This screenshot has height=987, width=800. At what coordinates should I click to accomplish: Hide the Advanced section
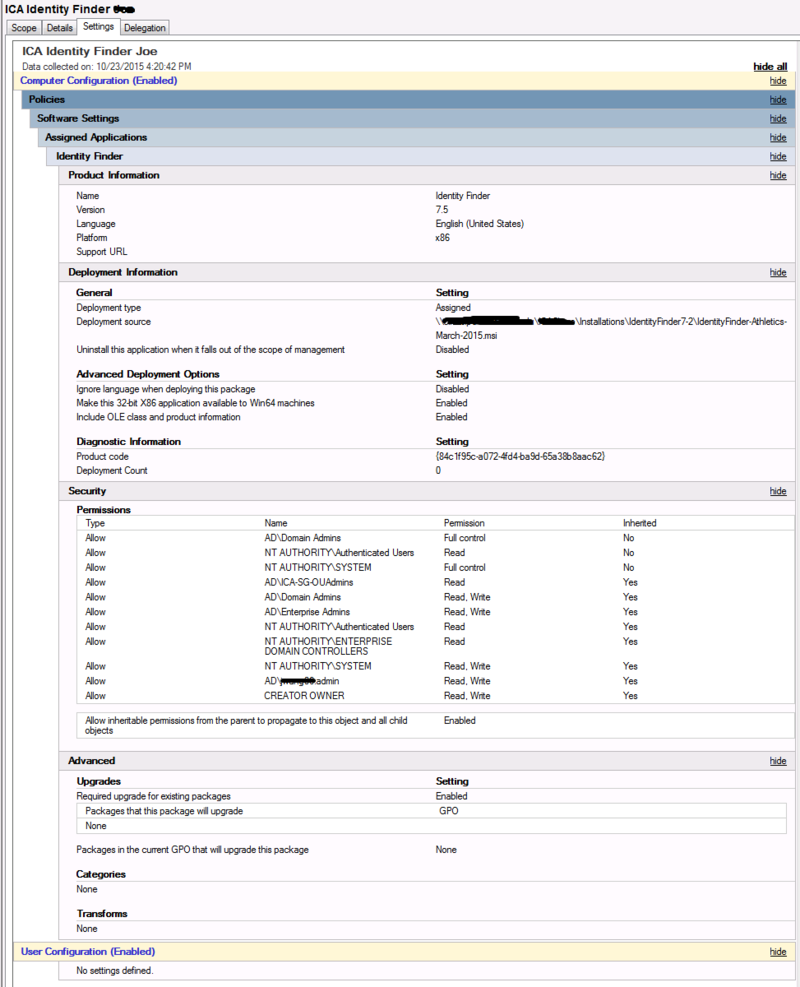778,760
